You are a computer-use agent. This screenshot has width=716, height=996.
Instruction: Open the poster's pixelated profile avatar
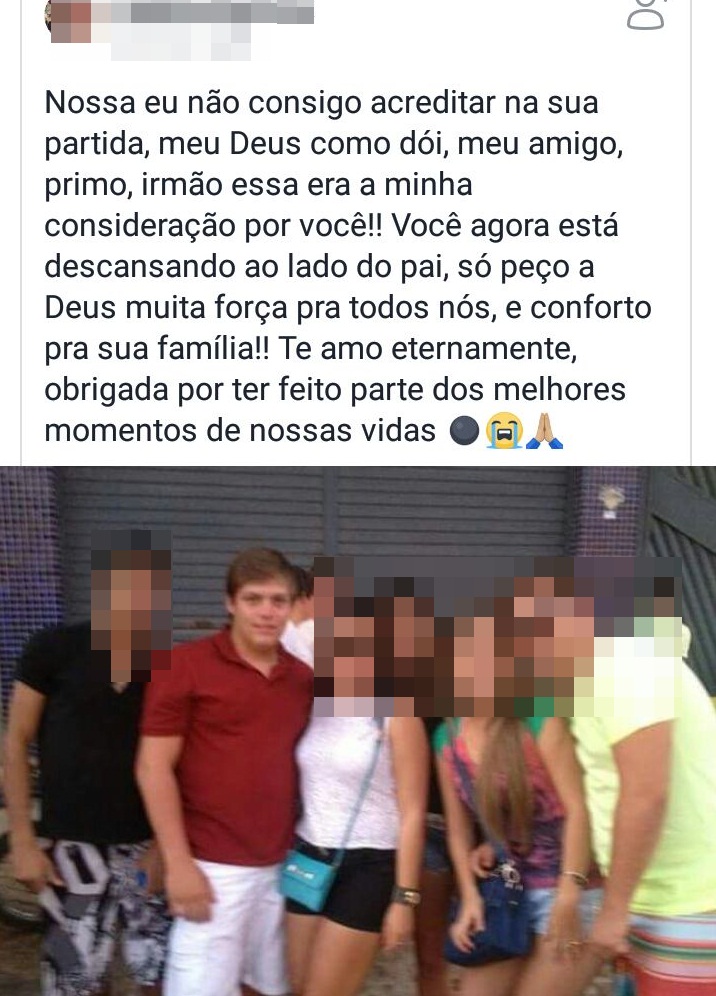(69, 21)
